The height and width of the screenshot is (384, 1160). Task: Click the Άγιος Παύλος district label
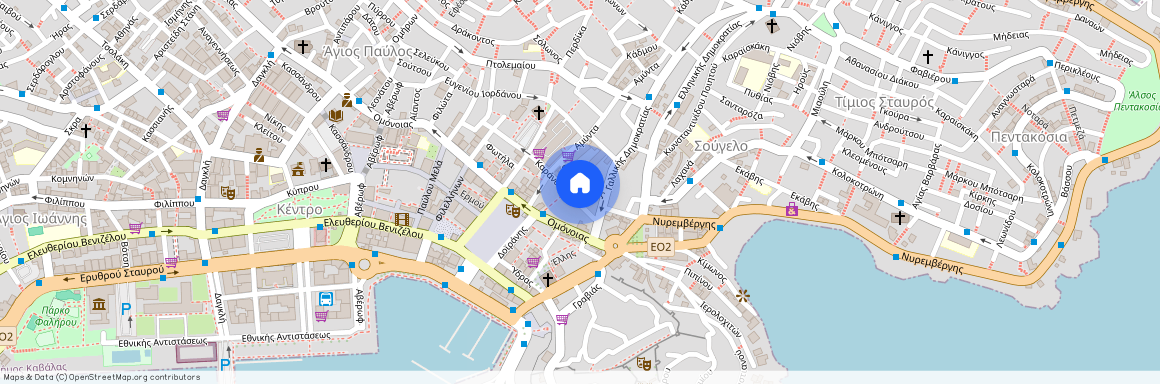point(368,51)
